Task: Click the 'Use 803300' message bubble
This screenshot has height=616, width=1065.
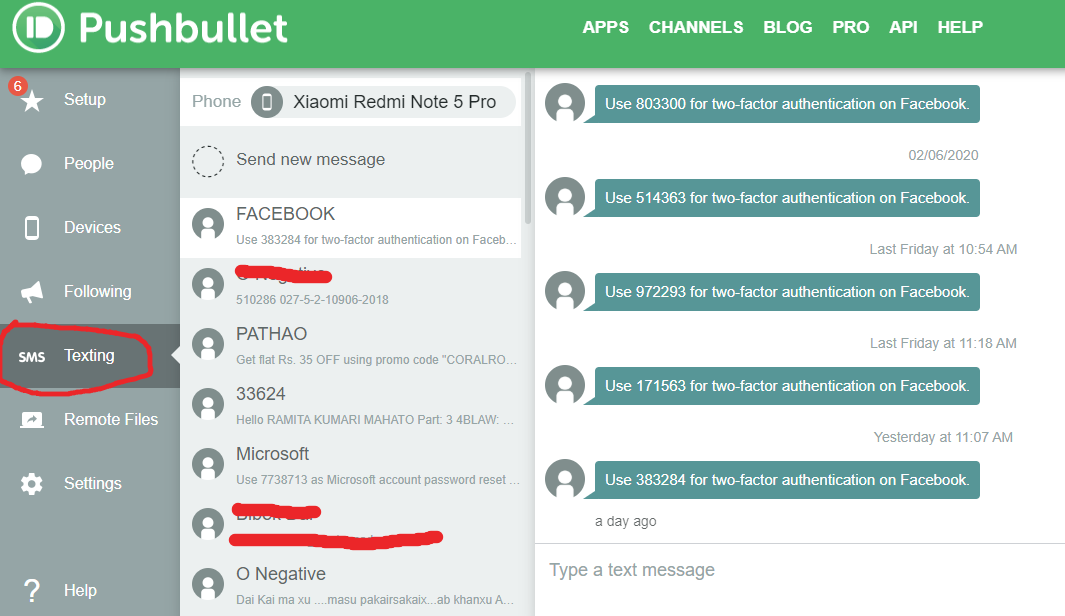Action: pos(787,104)
